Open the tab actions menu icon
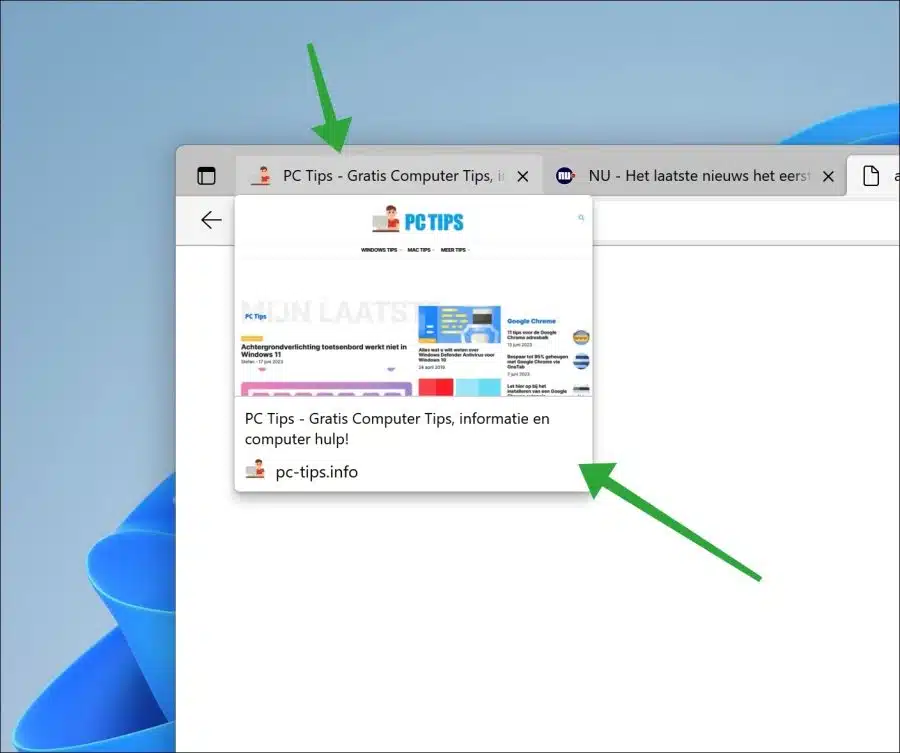 206,176
